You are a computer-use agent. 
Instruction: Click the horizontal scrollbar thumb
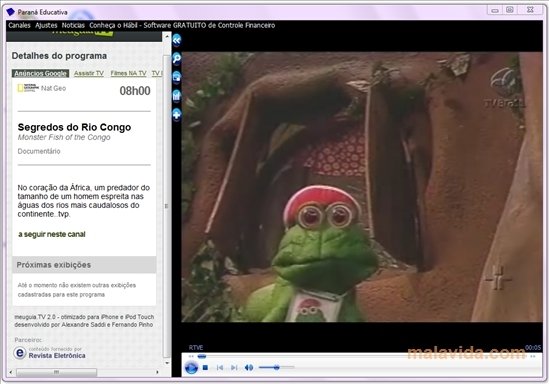click(x=56, y=372)
